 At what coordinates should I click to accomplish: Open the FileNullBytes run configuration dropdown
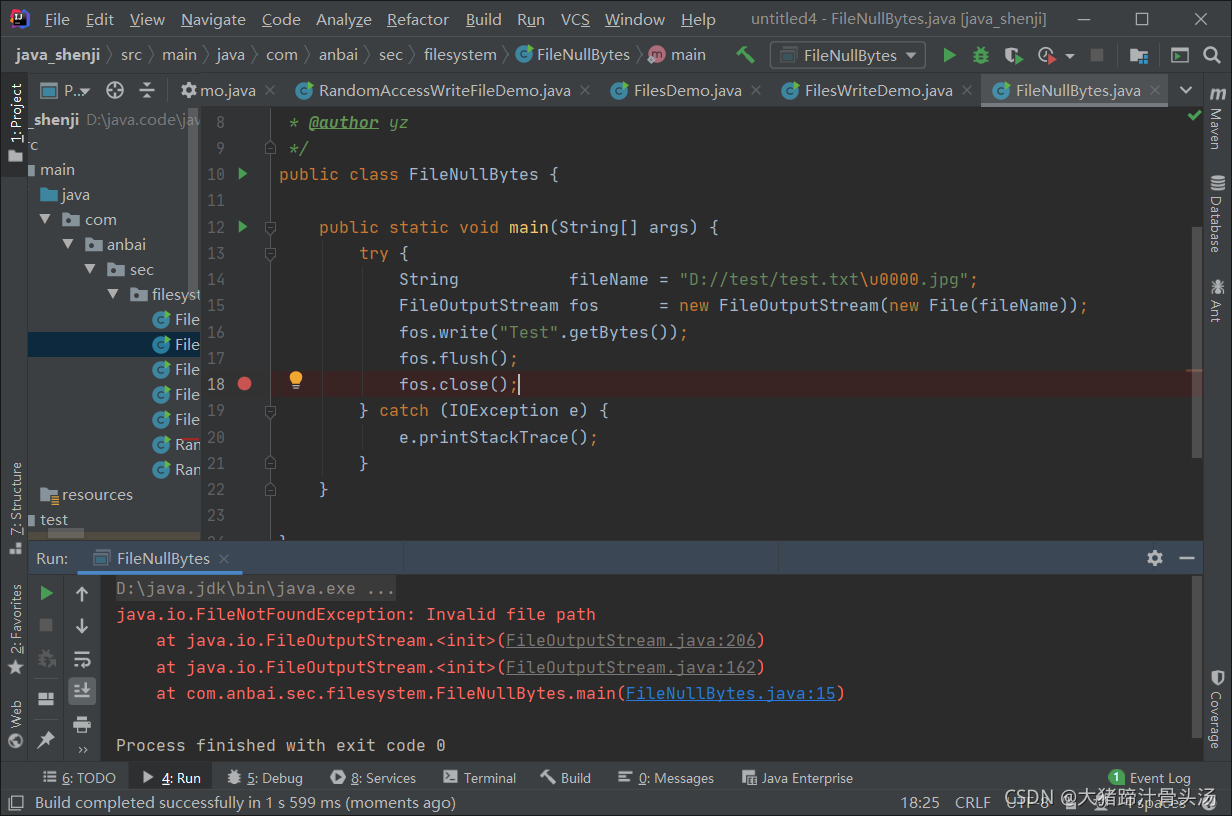tap(848, 56)
